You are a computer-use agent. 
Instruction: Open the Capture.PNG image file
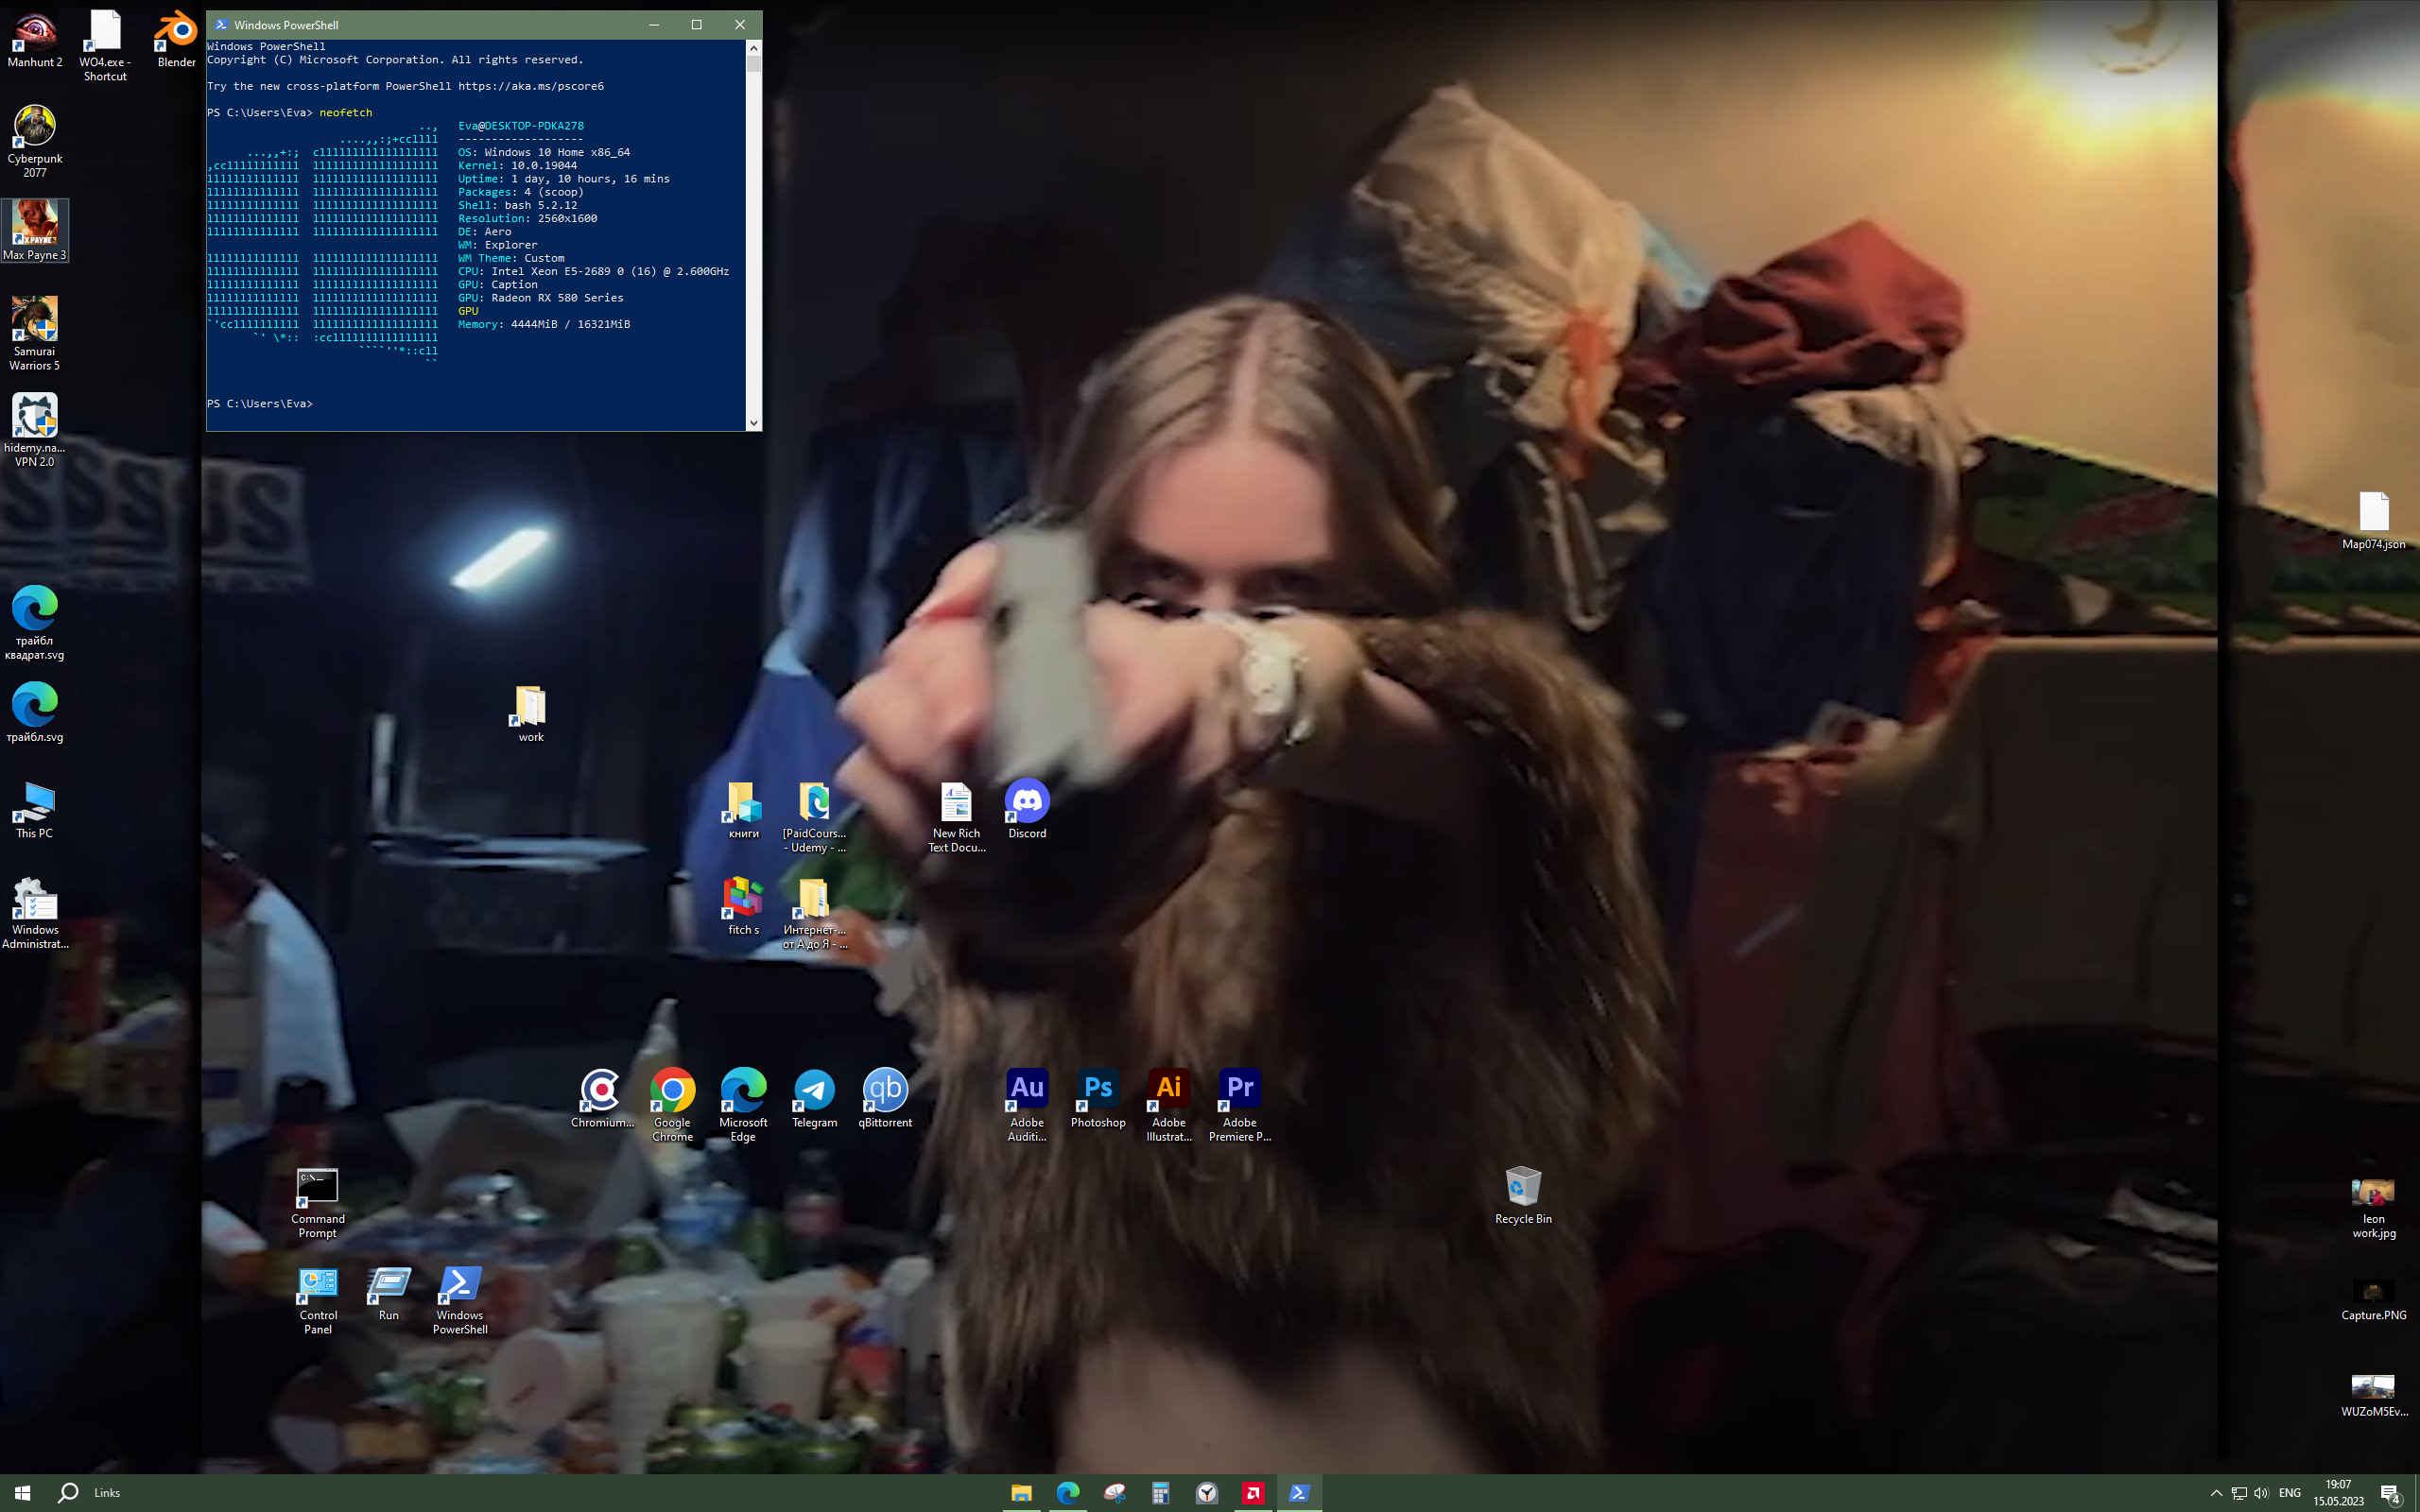pyautogui.click(x=2373, y=1300)
